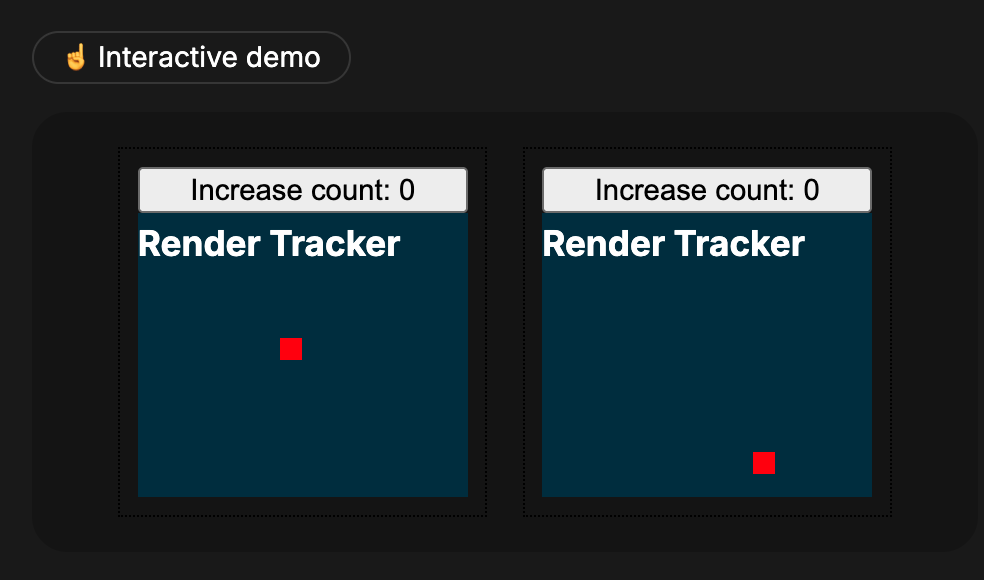This screenshot has width=984, height=580.
Task: Click the pointing finger emoji in the badge
Action: click(76, 58)
